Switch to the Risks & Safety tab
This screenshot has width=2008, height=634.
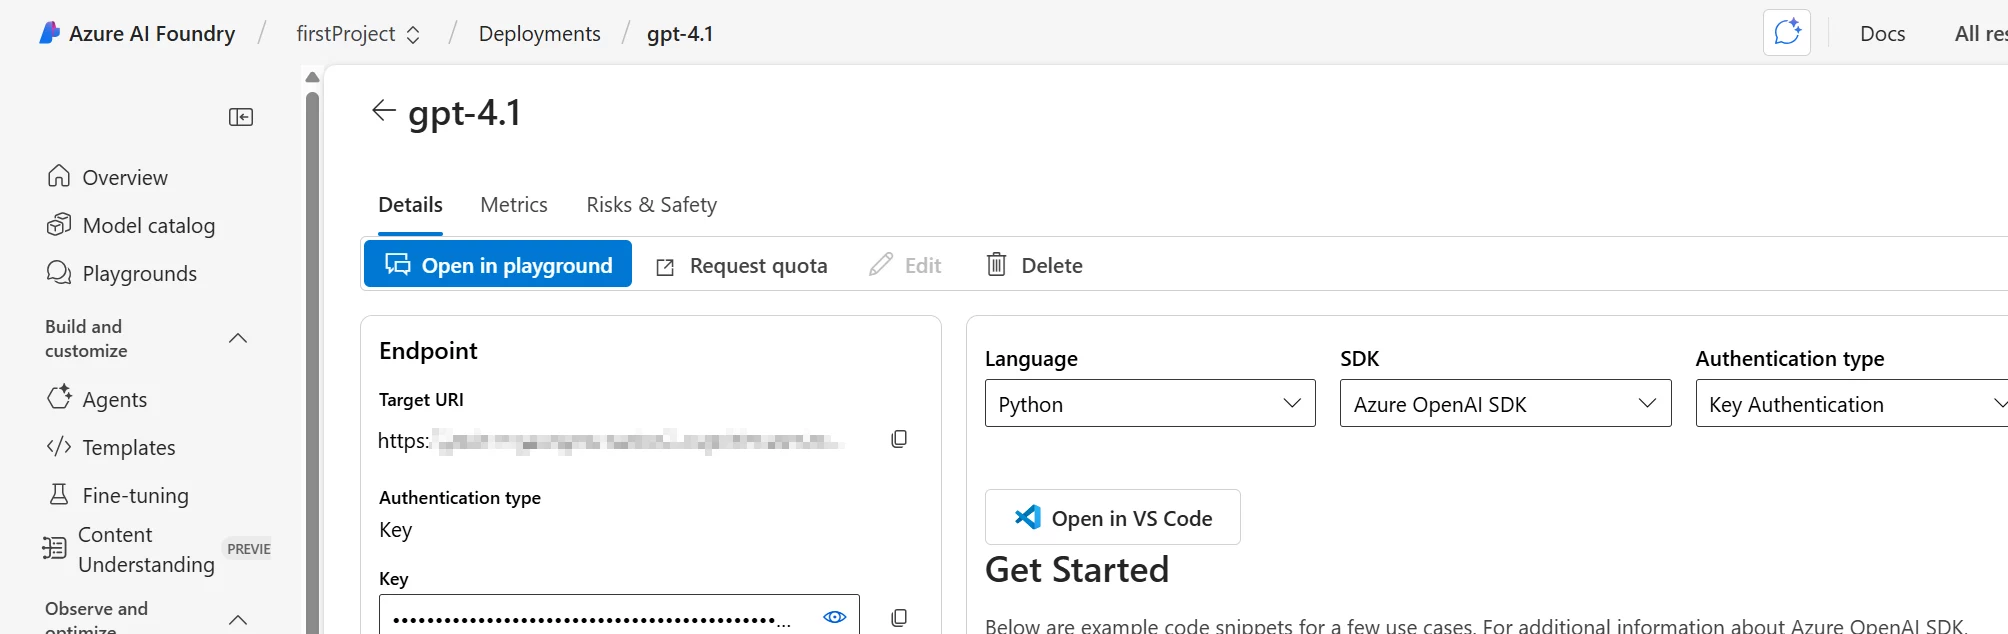(652, 205)
